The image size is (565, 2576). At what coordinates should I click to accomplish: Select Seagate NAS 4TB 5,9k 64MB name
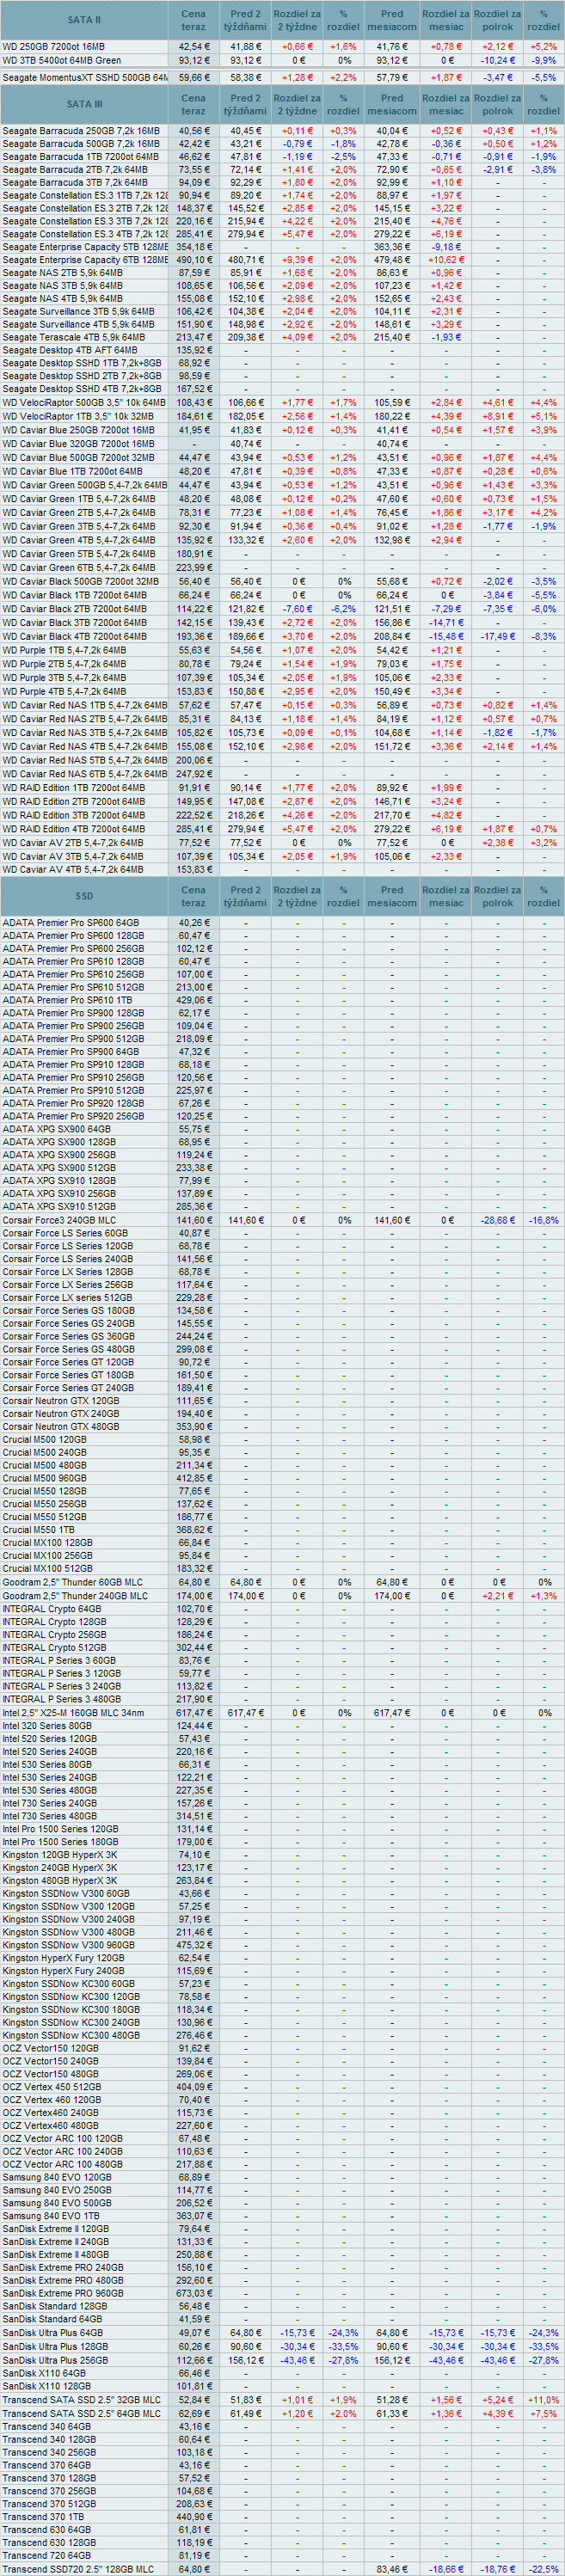63,299
